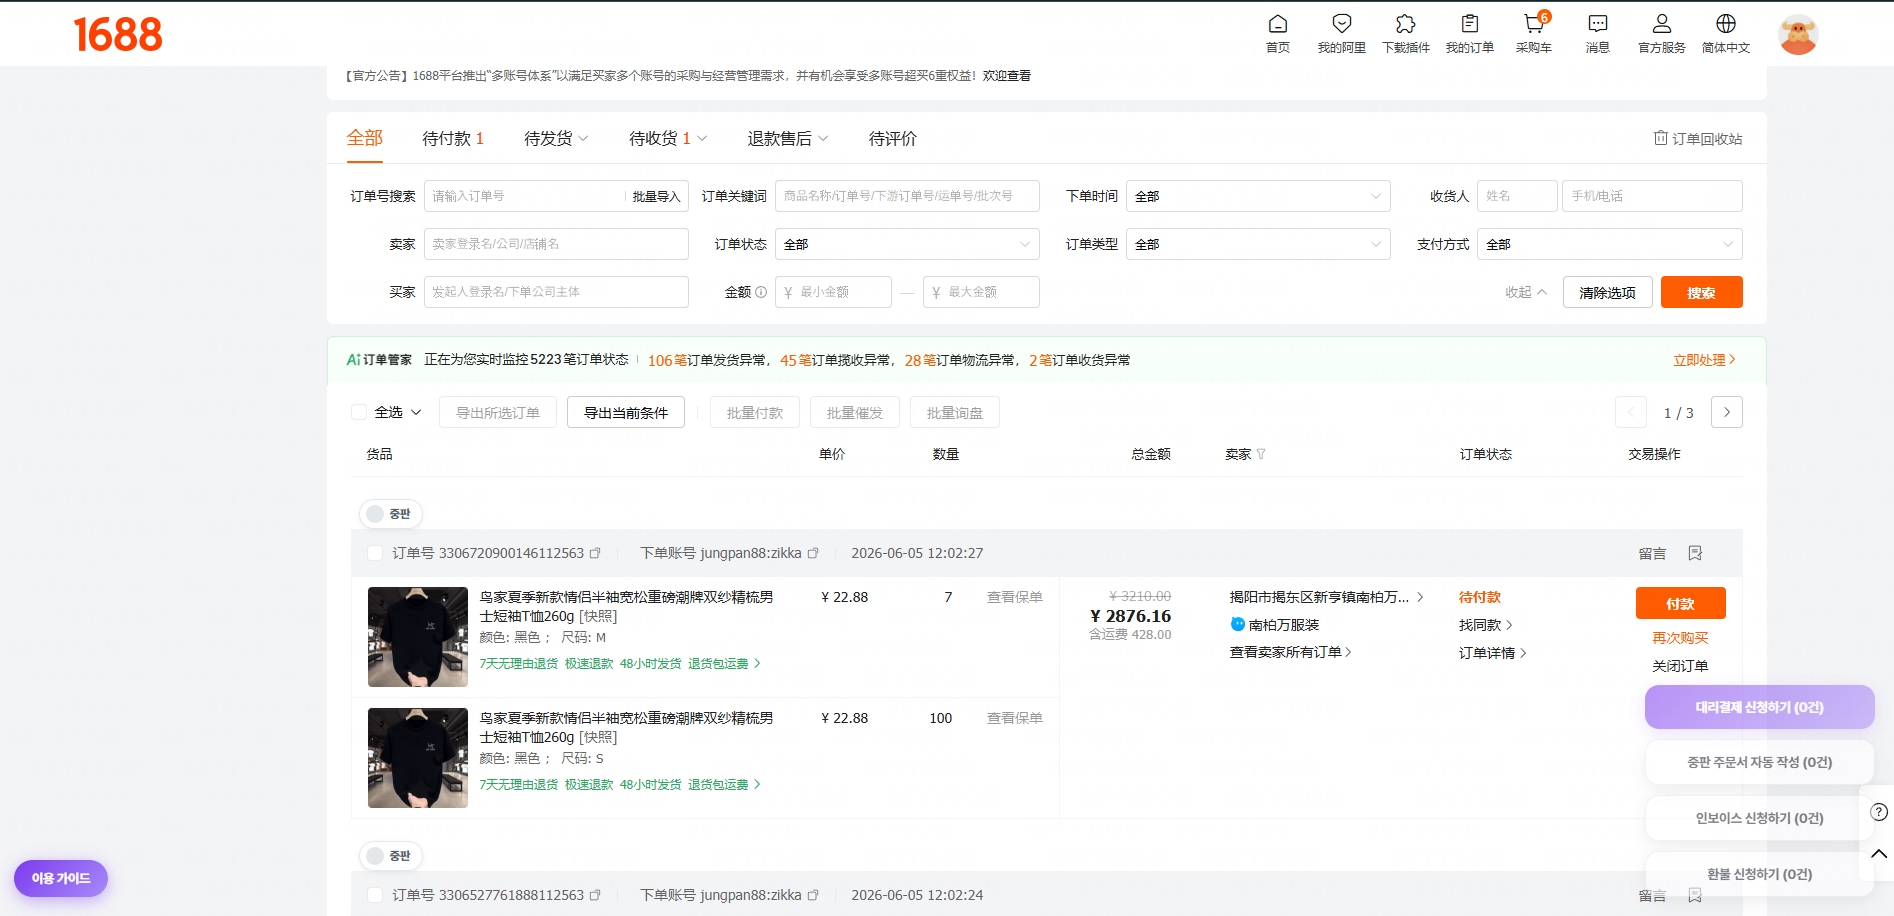This screenshot has height=916, width=1894.
Task: Check order 3306720900146112563 checkbox
Action: [x=375, y=553]
